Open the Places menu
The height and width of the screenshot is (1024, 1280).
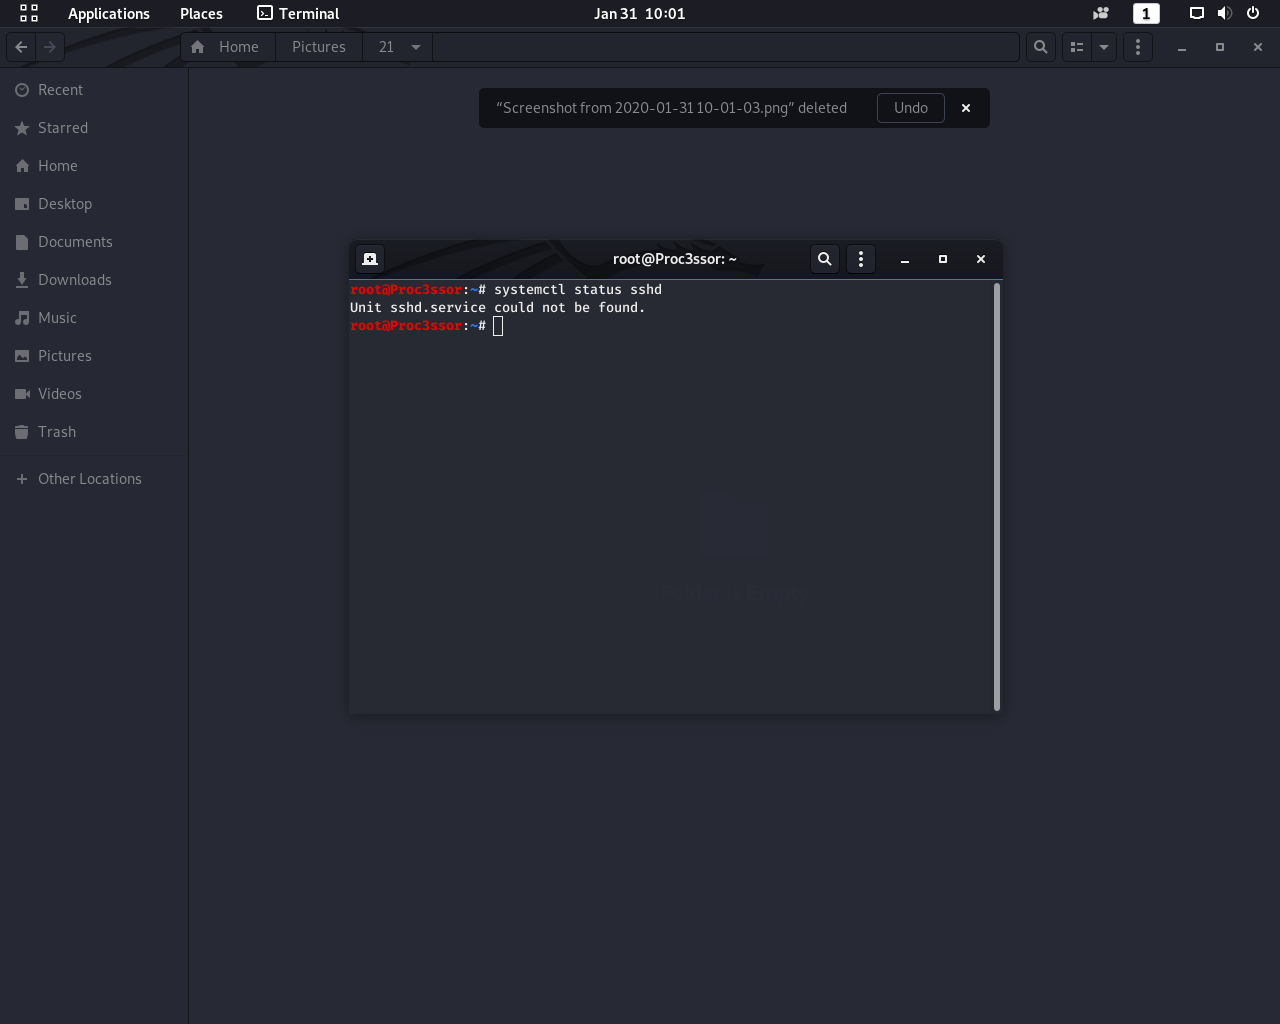pyautogui.click(x=201, y=13)
